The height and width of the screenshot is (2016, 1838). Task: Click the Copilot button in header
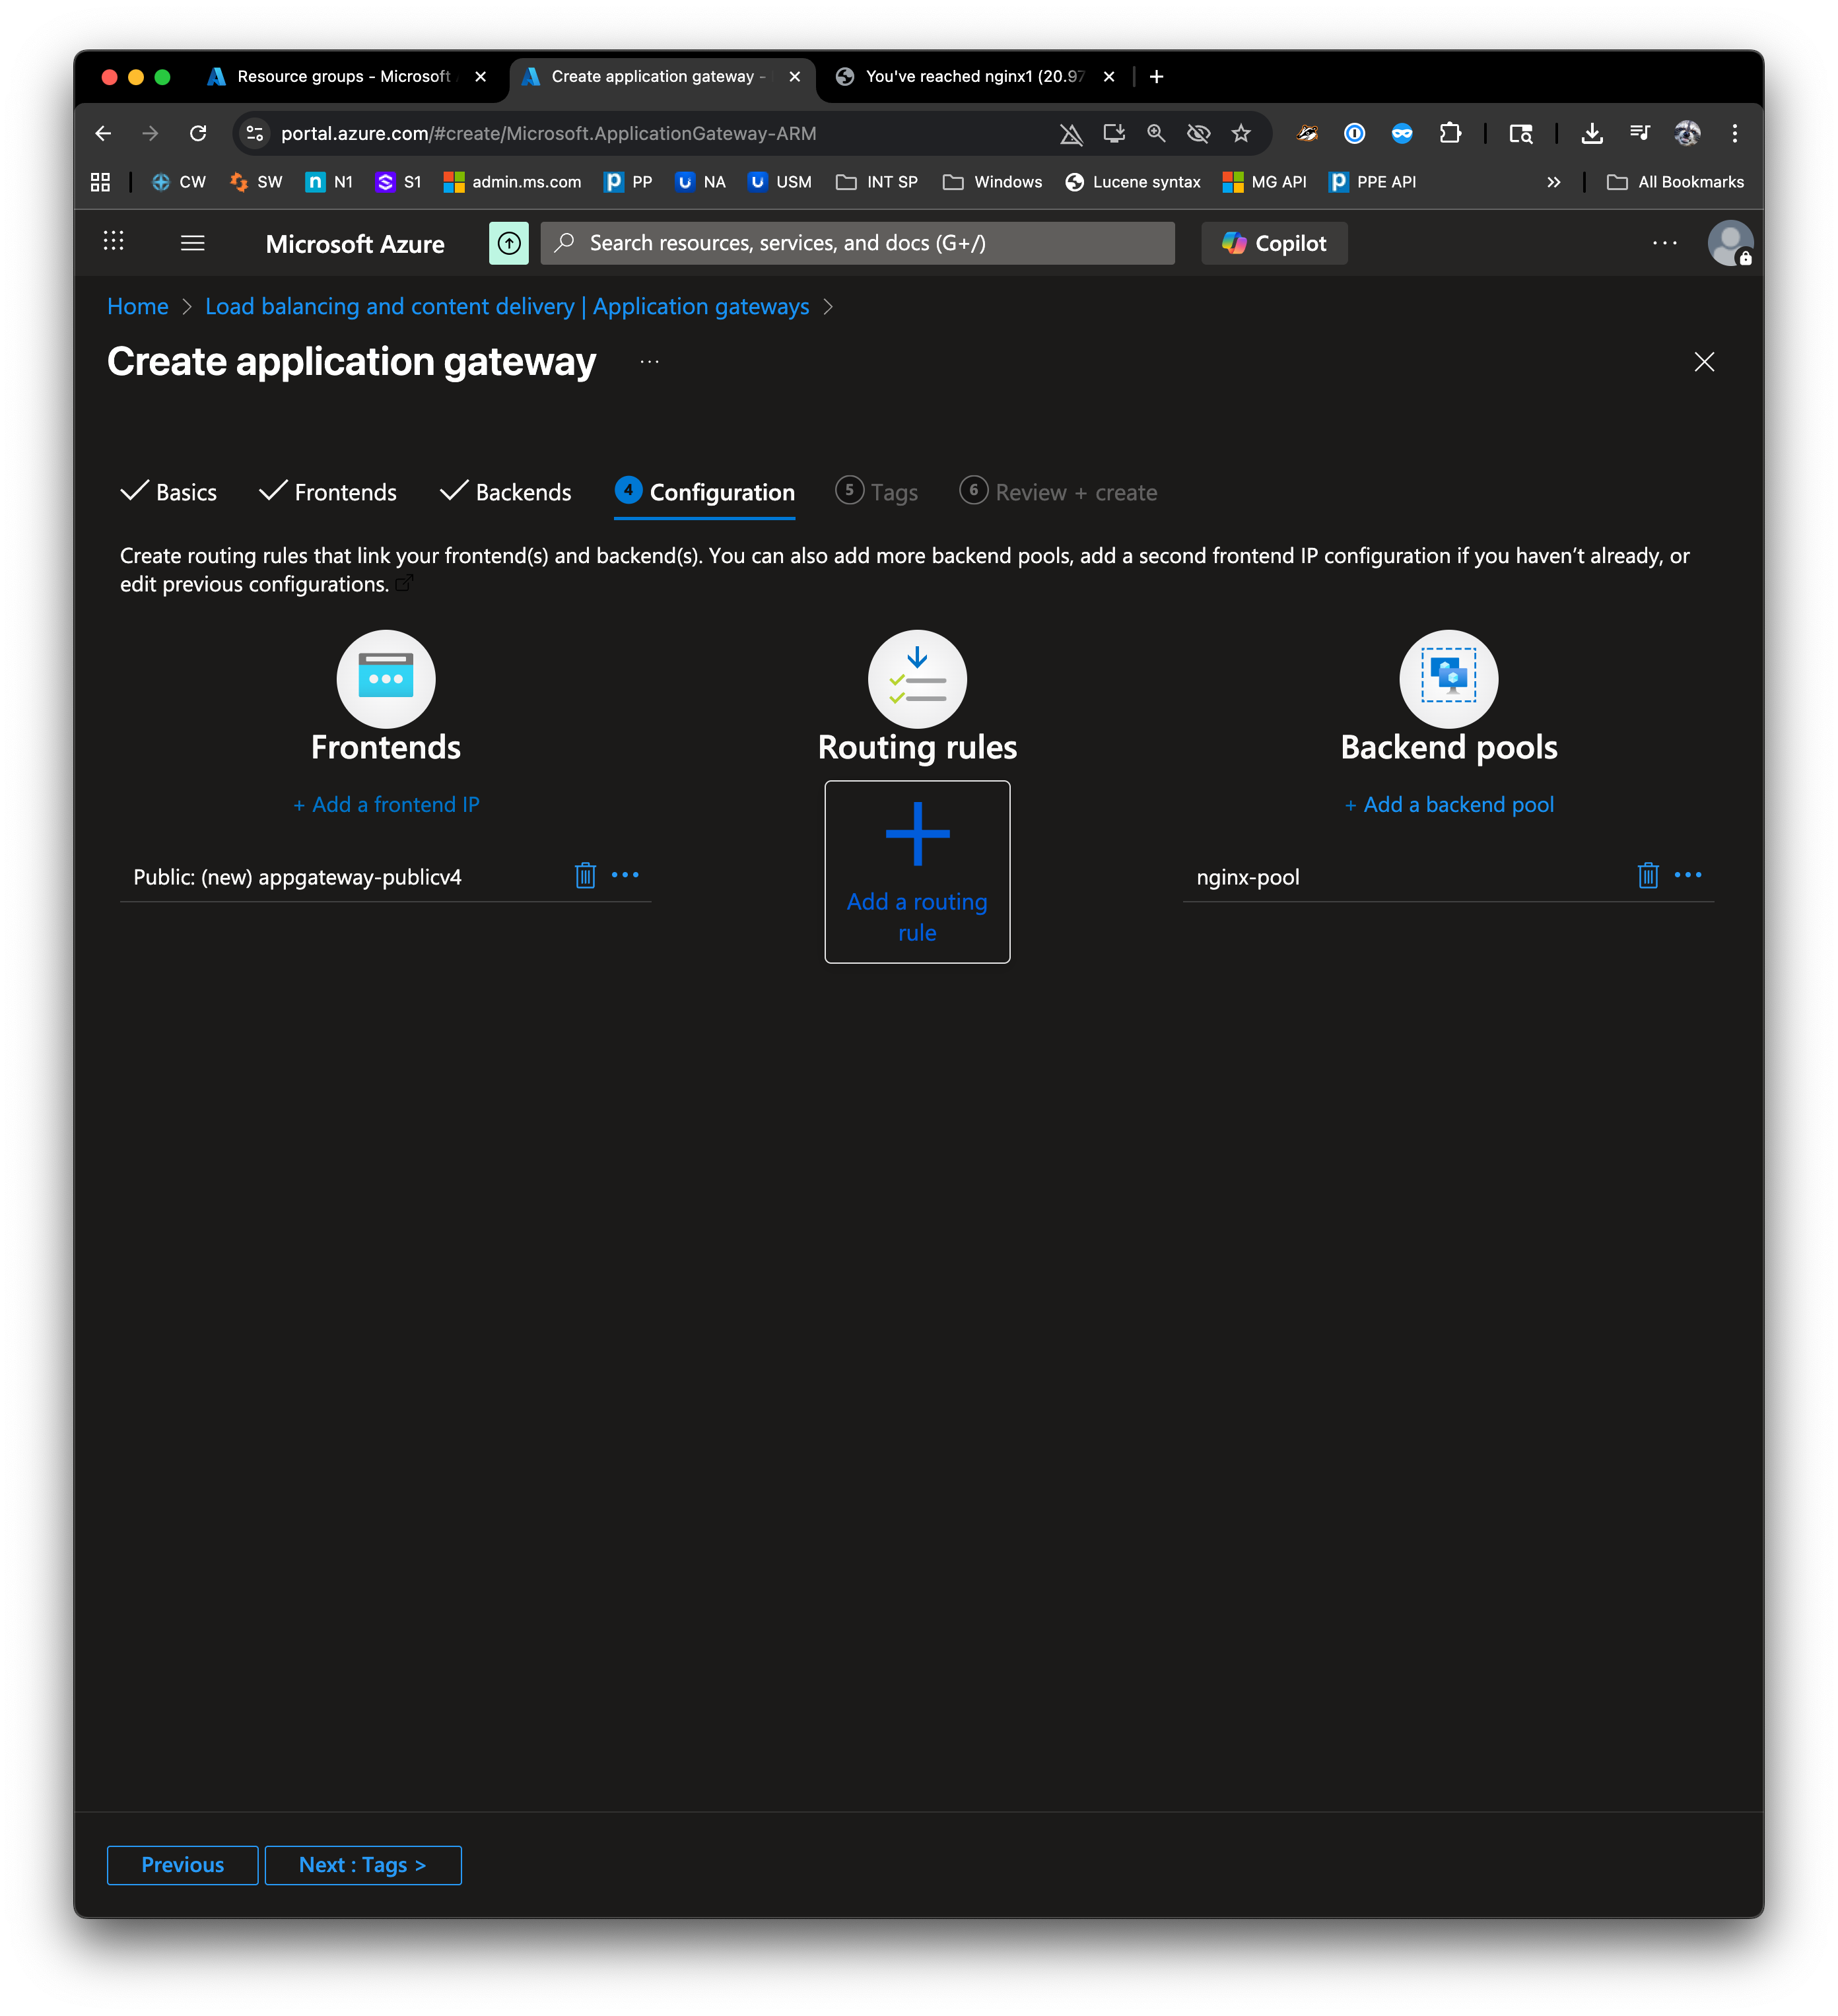pyautogui.click(x=1274, y=243)
